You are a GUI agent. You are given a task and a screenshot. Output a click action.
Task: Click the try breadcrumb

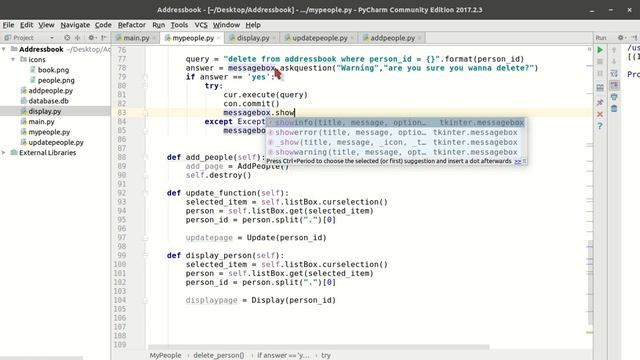[326, 355]
